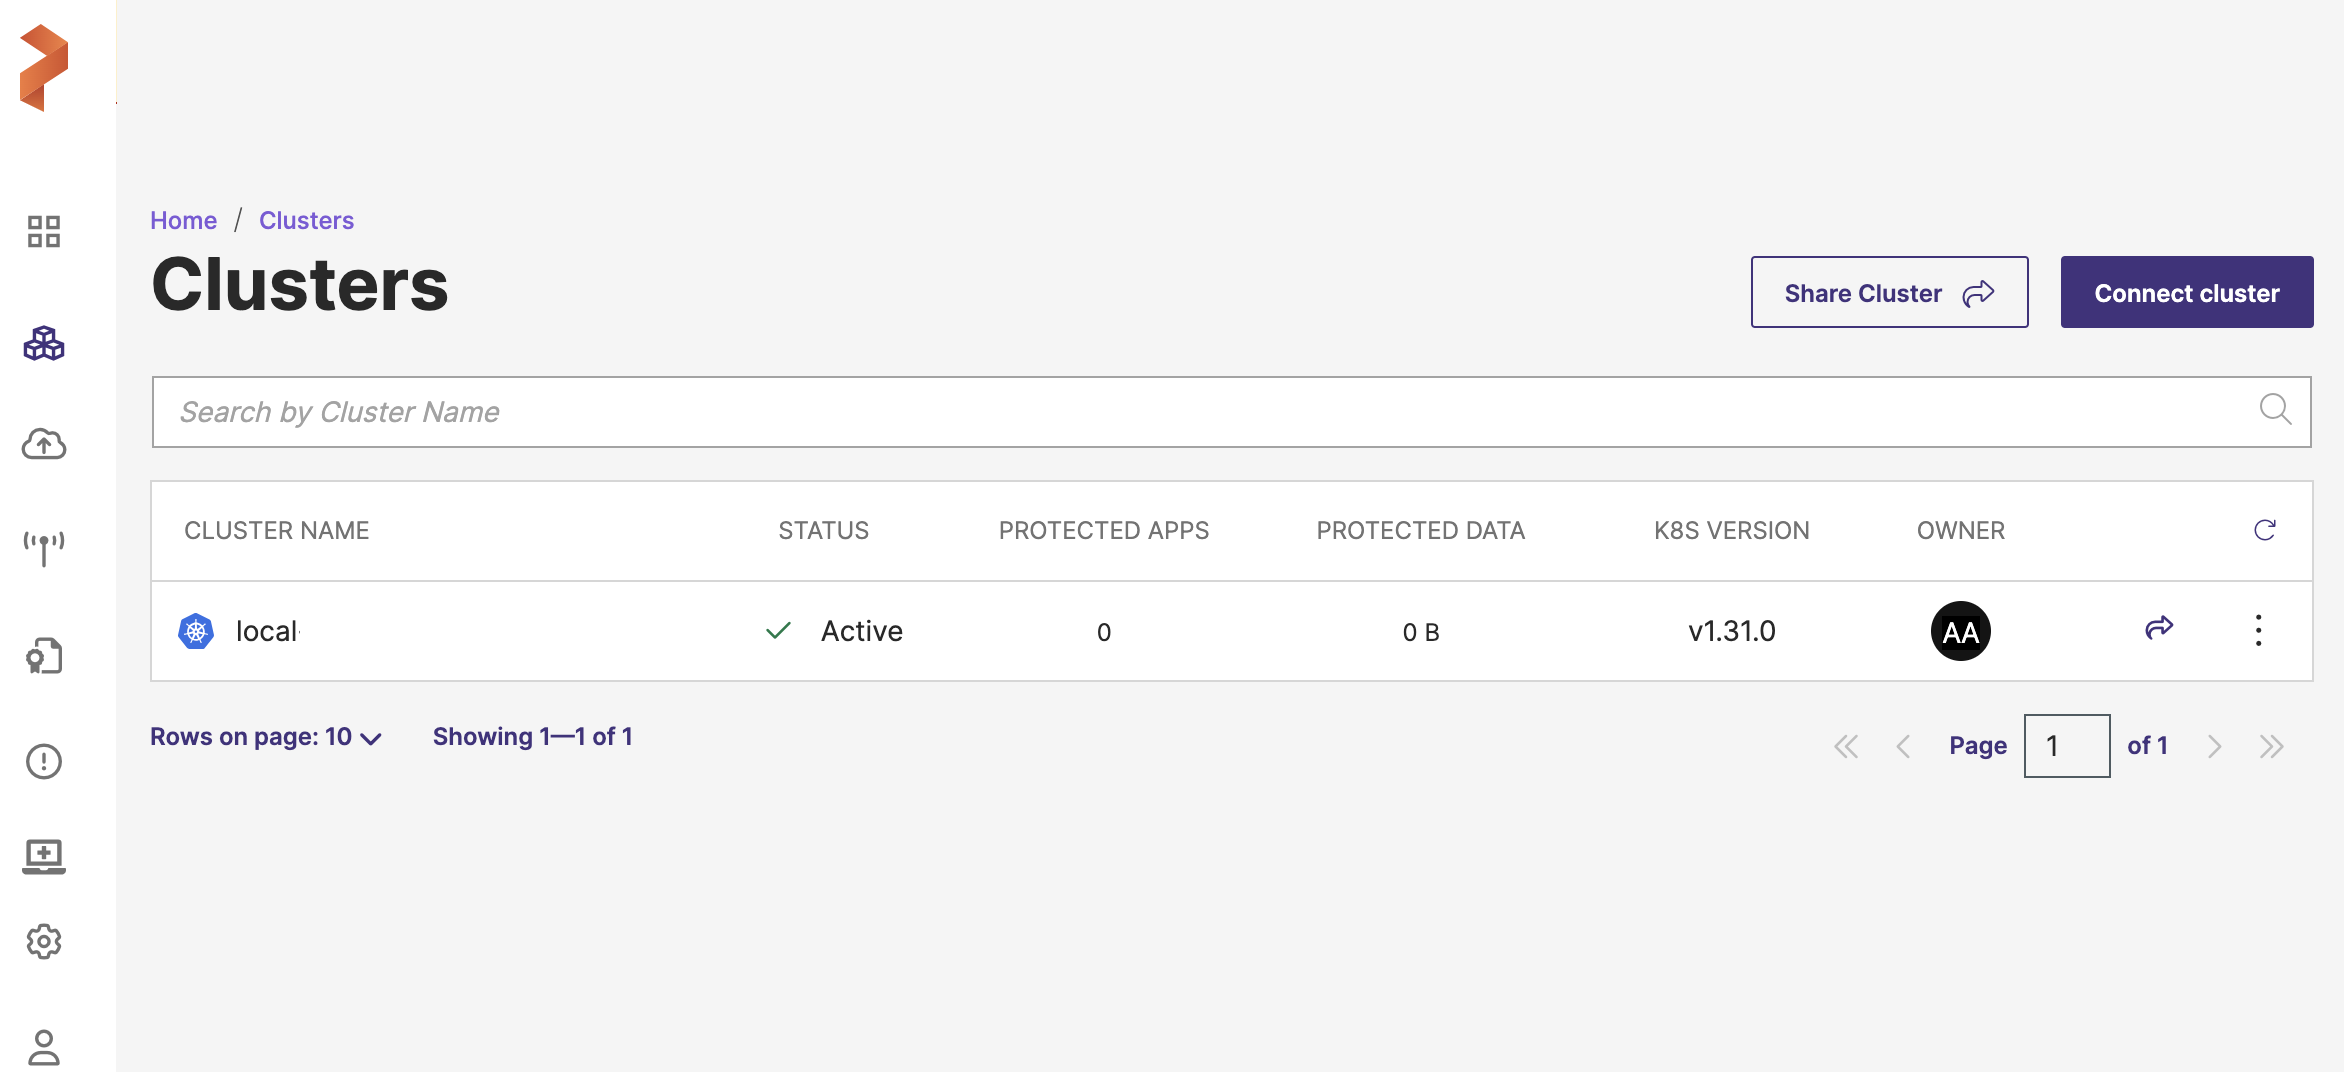2344x1072 pixels.
Task: Share the local cluster via arrow icon
Action: pyautogui.click(x=2159, y=628)
